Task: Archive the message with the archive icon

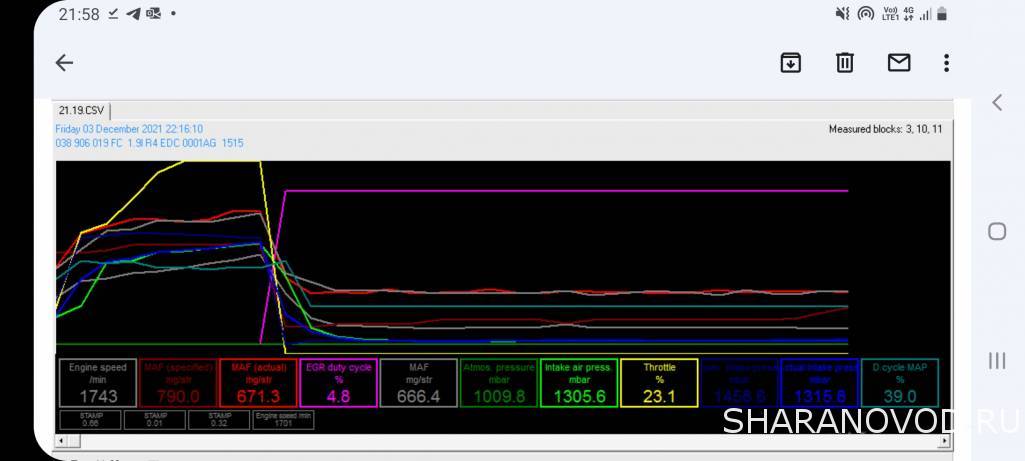Action: (x=790, y=63)
